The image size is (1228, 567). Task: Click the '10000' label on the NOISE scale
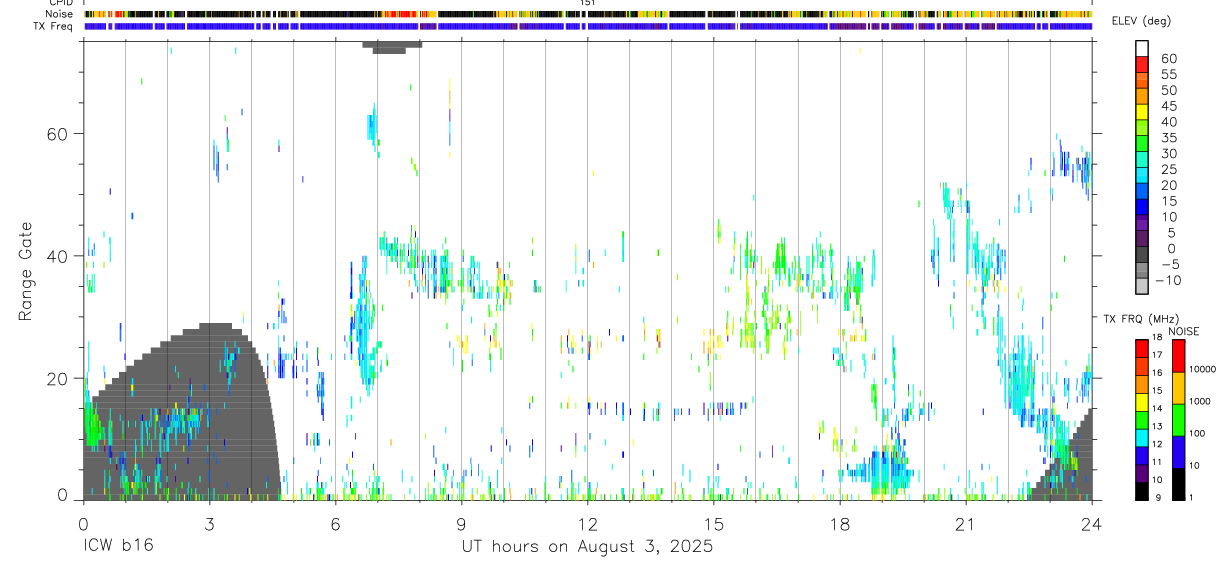[x=1202, y=369]
